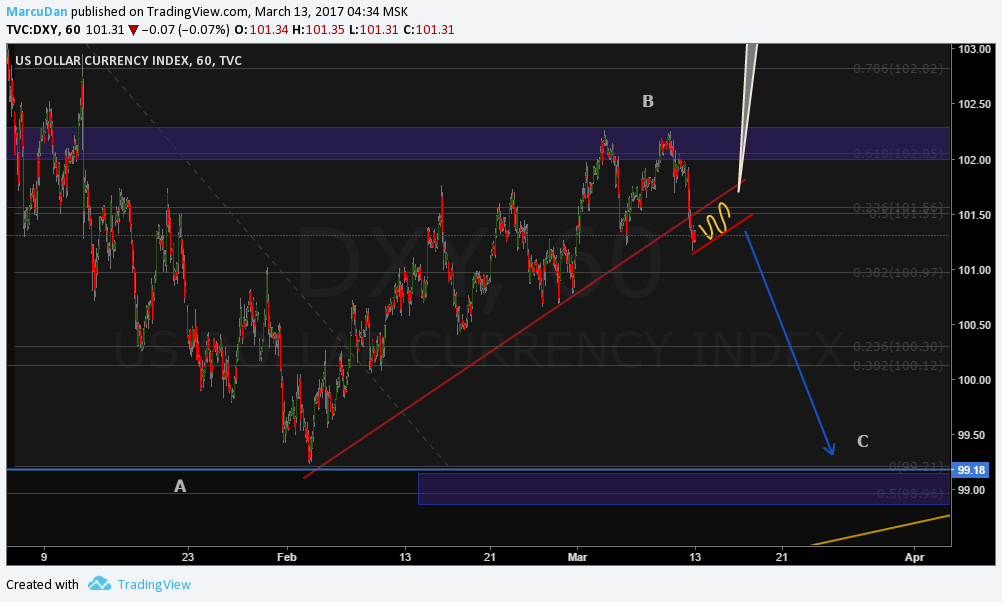Click the TradingView cloud logo icon

click(99, 583)
